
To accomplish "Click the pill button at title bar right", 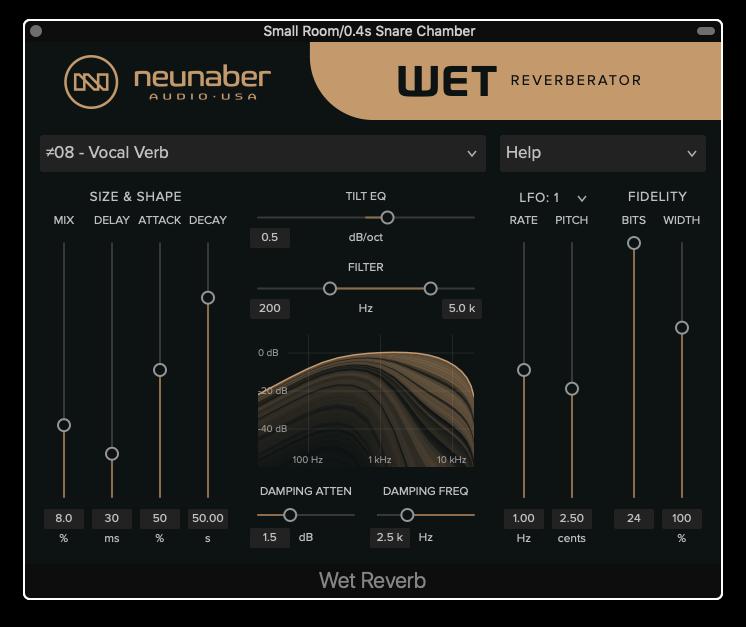I will (x=706, y=31).
